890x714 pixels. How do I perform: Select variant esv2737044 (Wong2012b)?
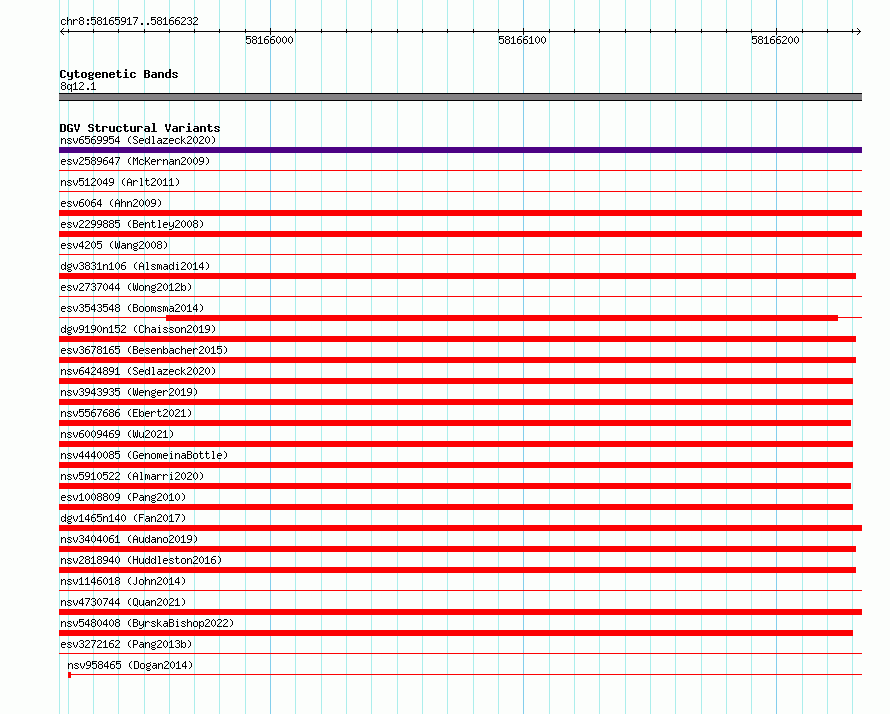pos(126,287)
